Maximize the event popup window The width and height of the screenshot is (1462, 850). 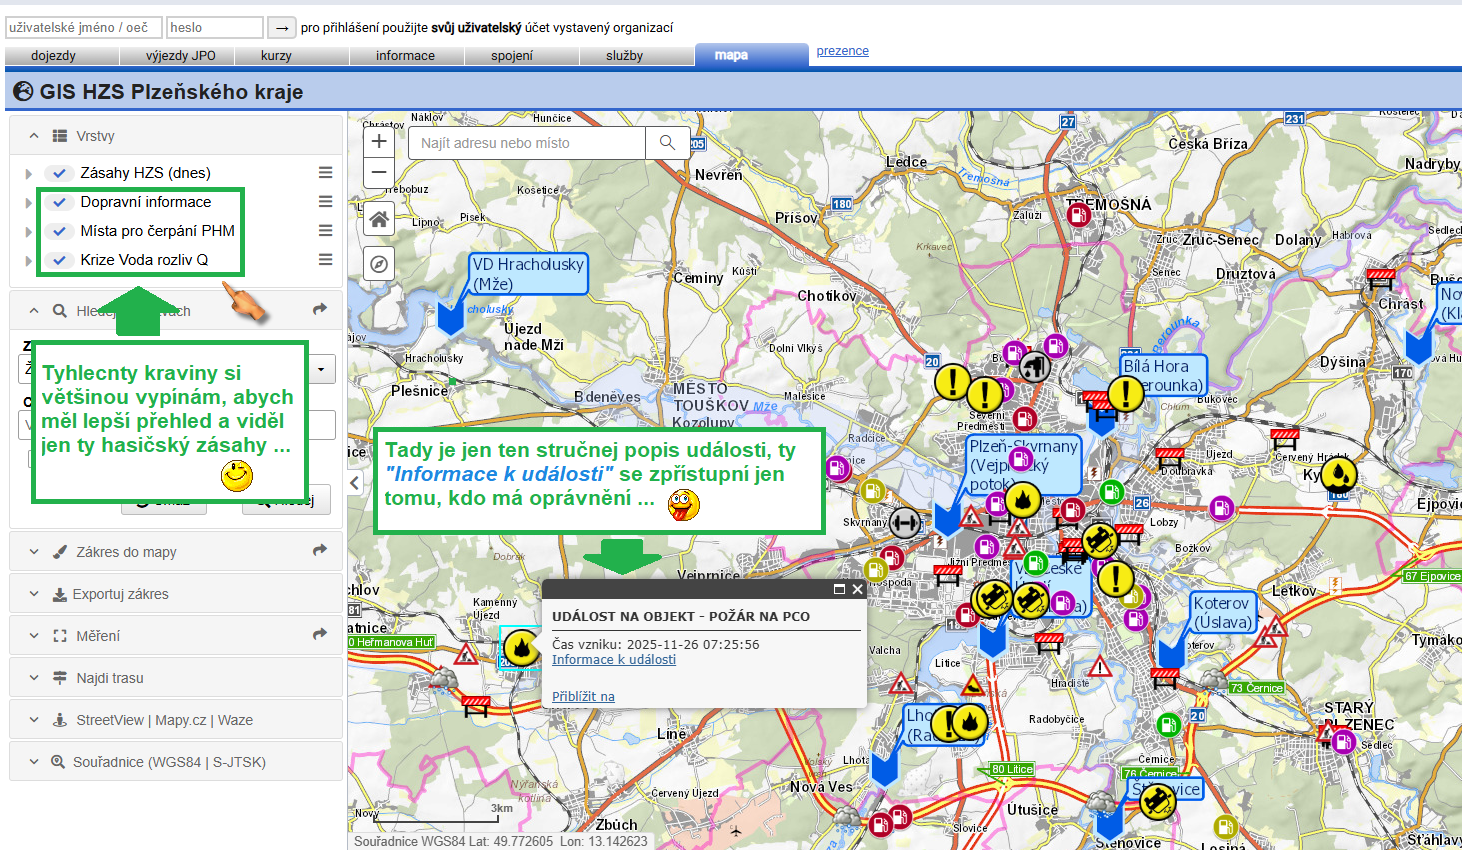(x=839, y=589)
